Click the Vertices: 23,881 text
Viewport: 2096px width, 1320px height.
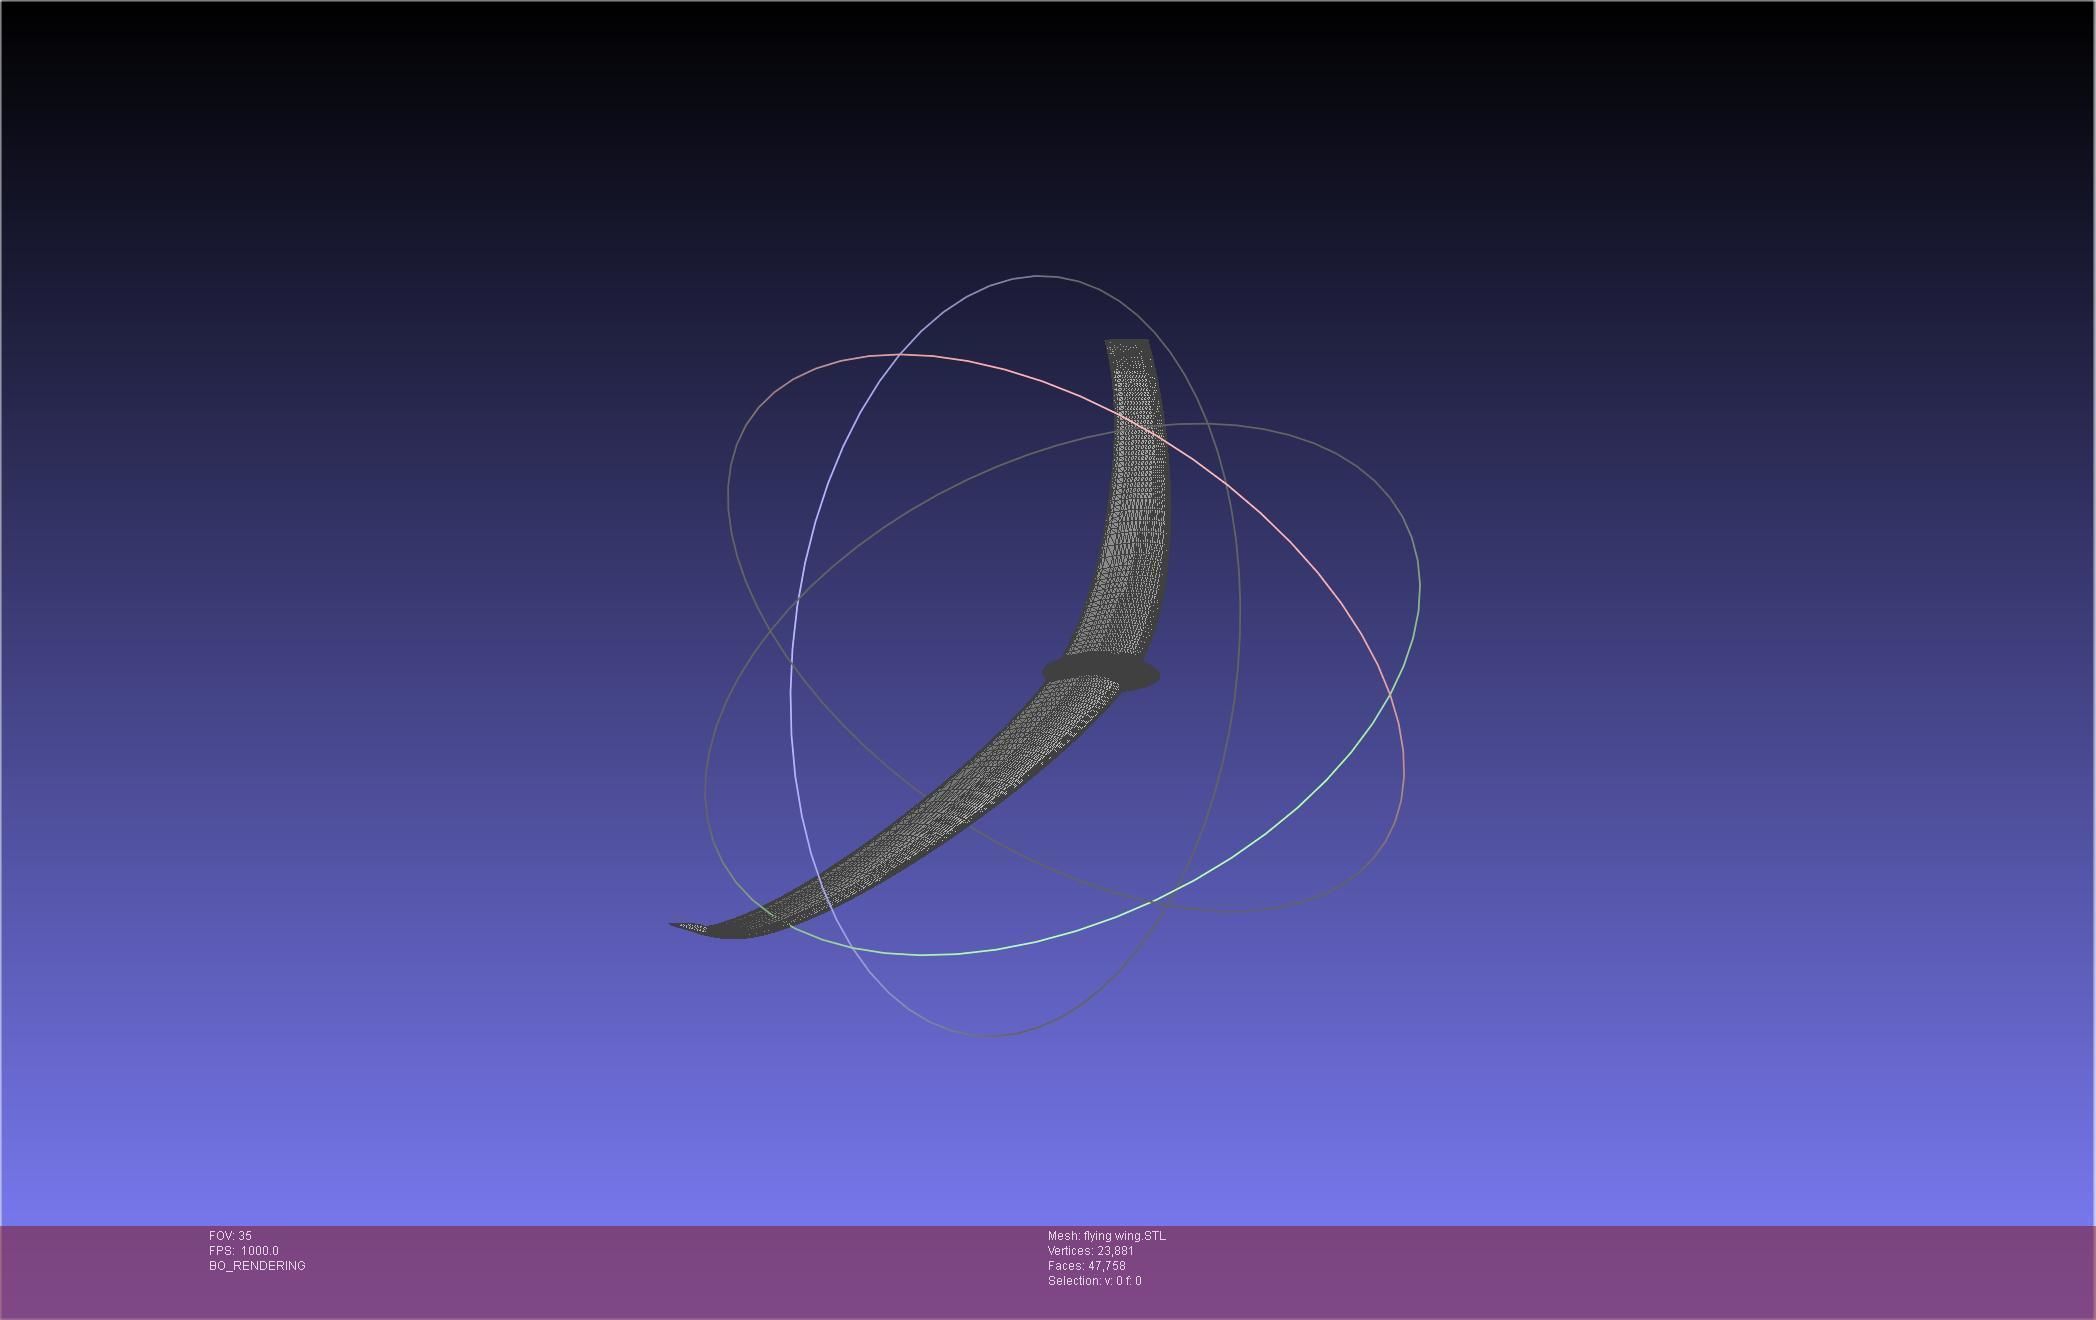(x=1091, y=1251)
